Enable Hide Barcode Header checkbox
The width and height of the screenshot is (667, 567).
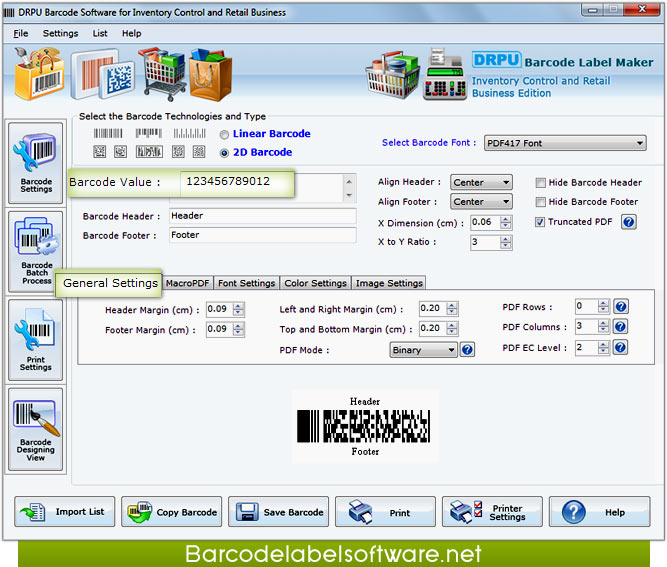[x=540, y=183]
